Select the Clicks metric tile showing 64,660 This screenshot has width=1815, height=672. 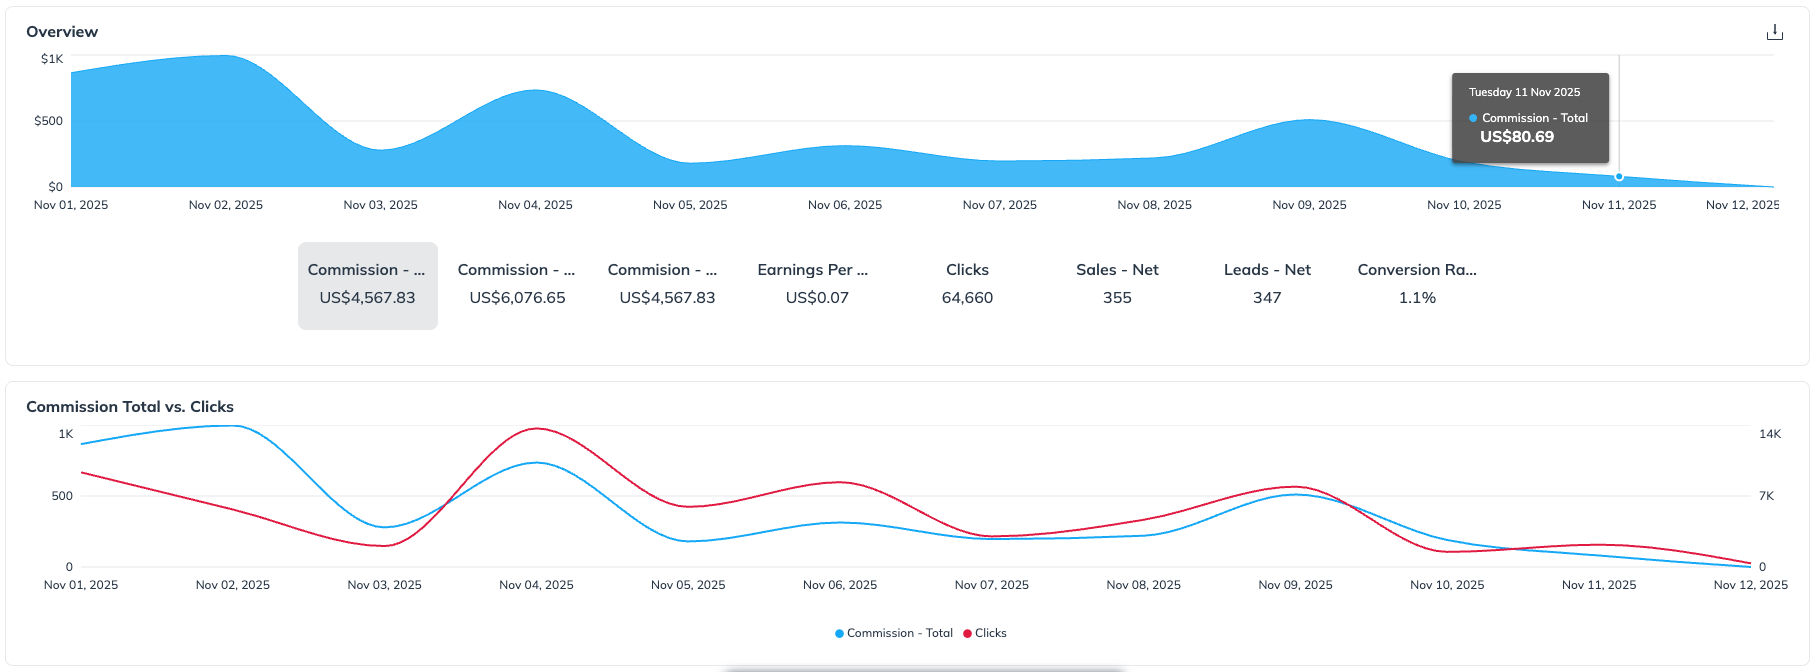[x=967, y=285]
